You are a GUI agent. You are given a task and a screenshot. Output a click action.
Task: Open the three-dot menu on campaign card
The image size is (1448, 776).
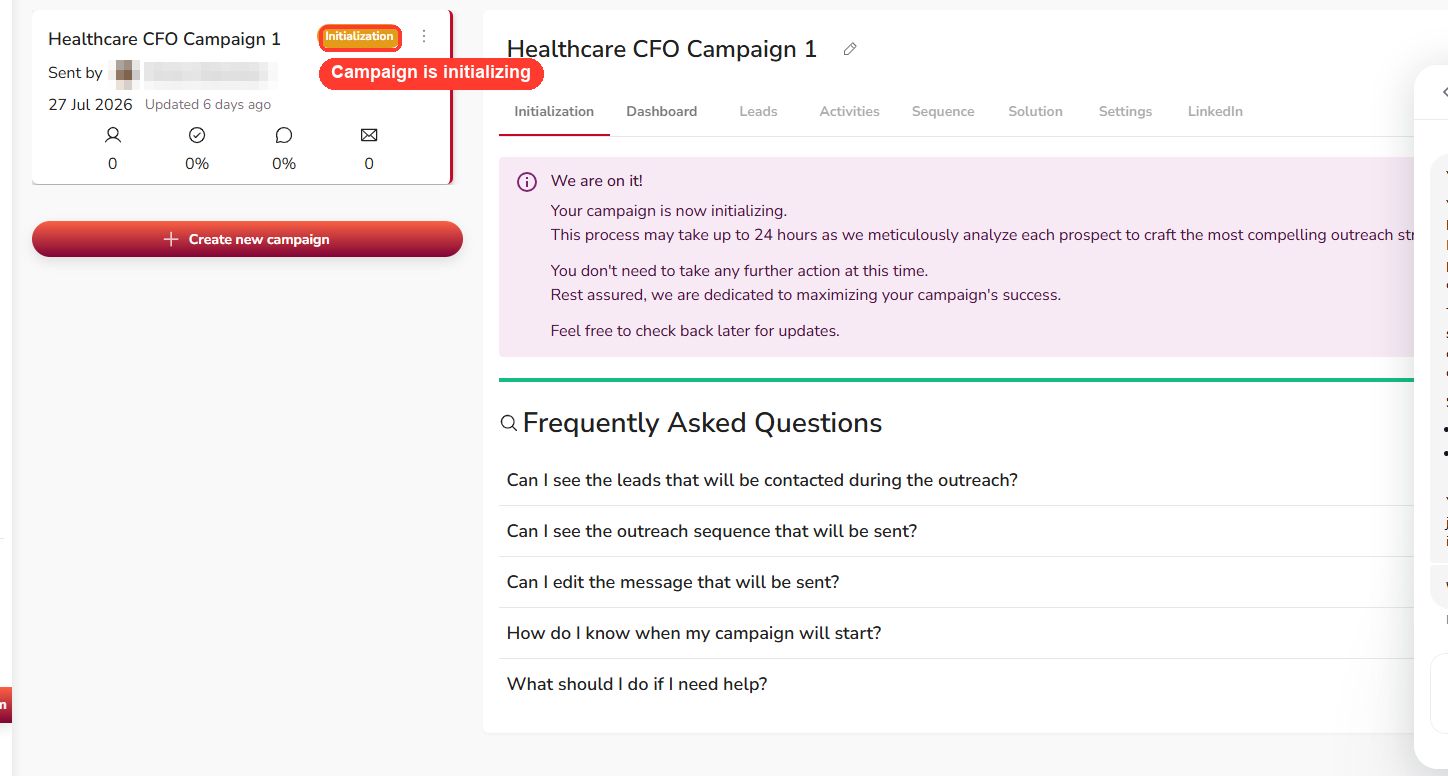424,37
